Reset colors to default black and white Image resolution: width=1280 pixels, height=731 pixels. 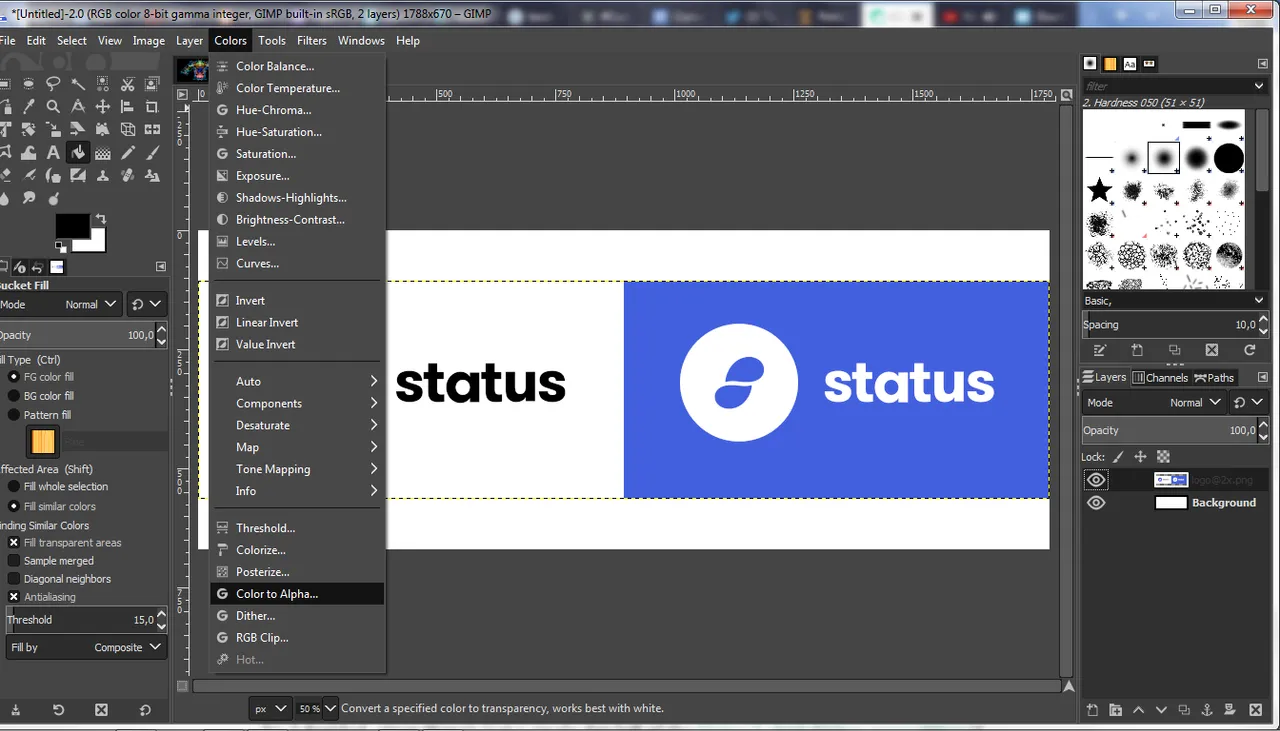(x=61, y=247)
